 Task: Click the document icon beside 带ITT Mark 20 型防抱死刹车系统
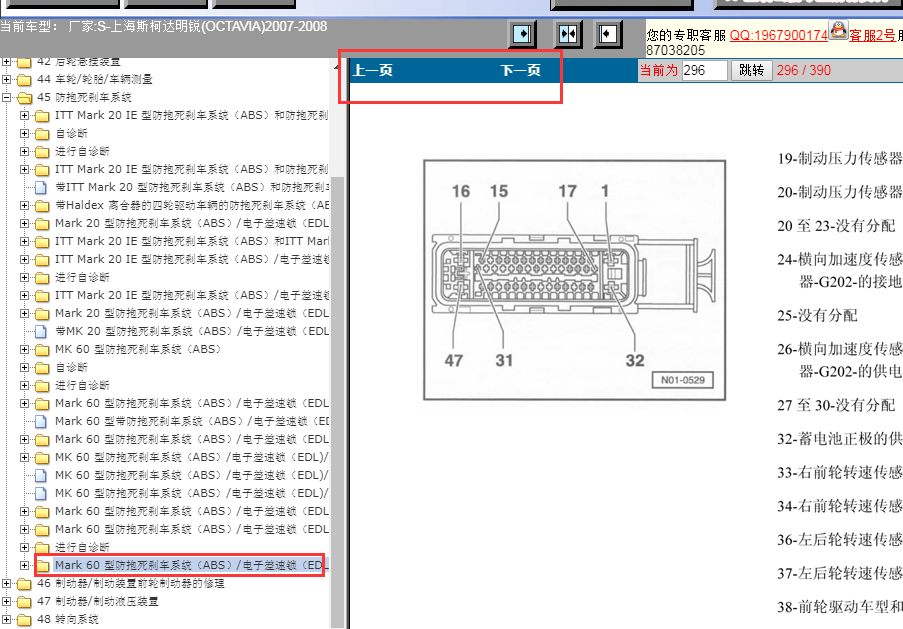tap(41, 188)
